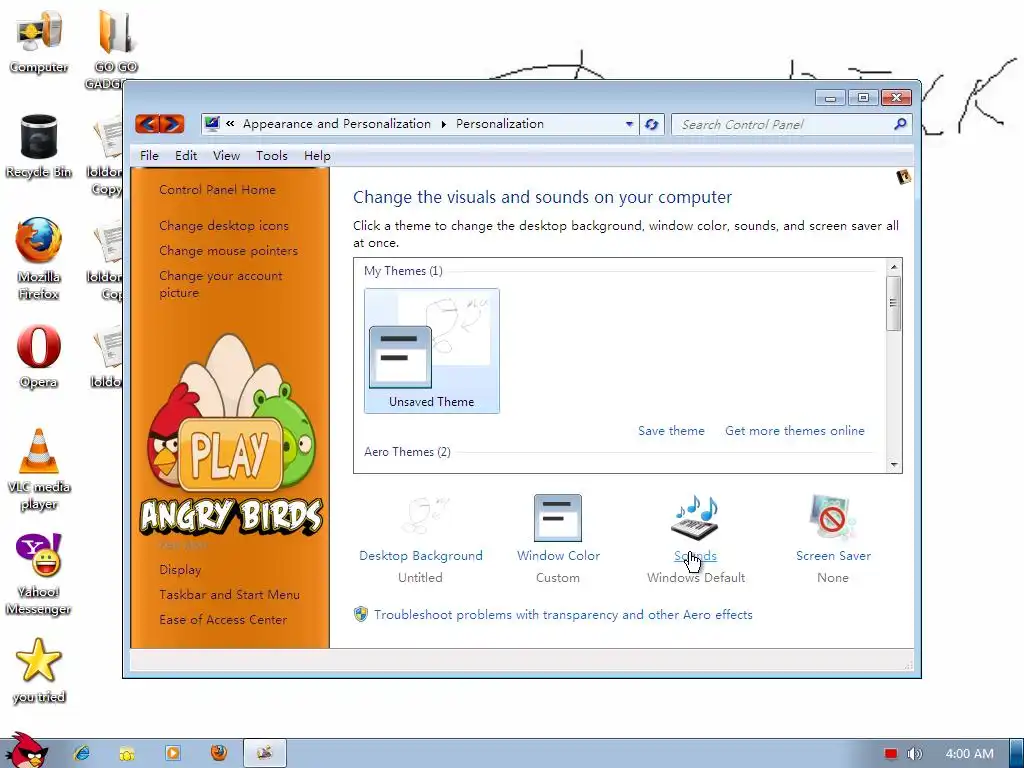Click the Sounds music notes icon
The image size is (1024, 768).
(x=696, y=517)
